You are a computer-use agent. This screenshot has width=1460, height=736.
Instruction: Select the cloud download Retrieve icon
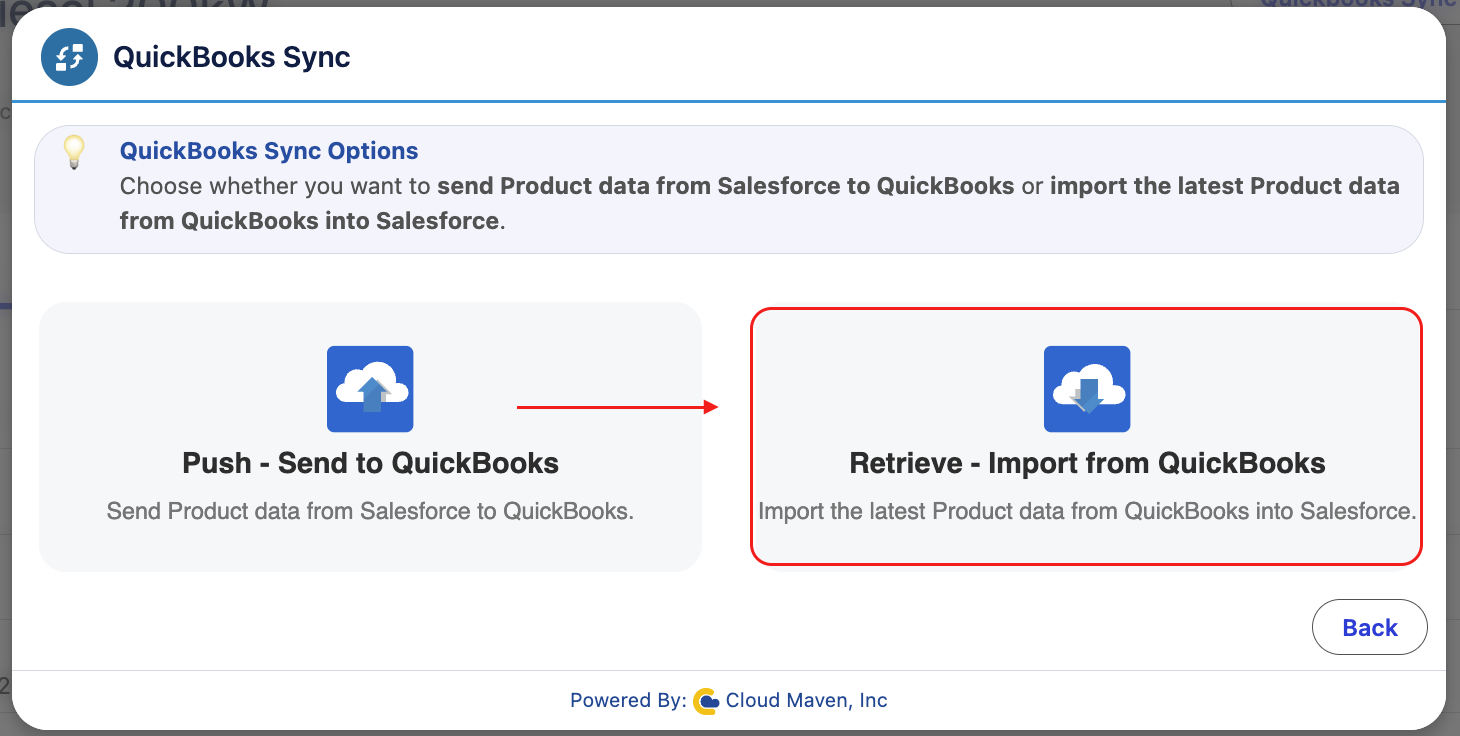[1087, 389]
